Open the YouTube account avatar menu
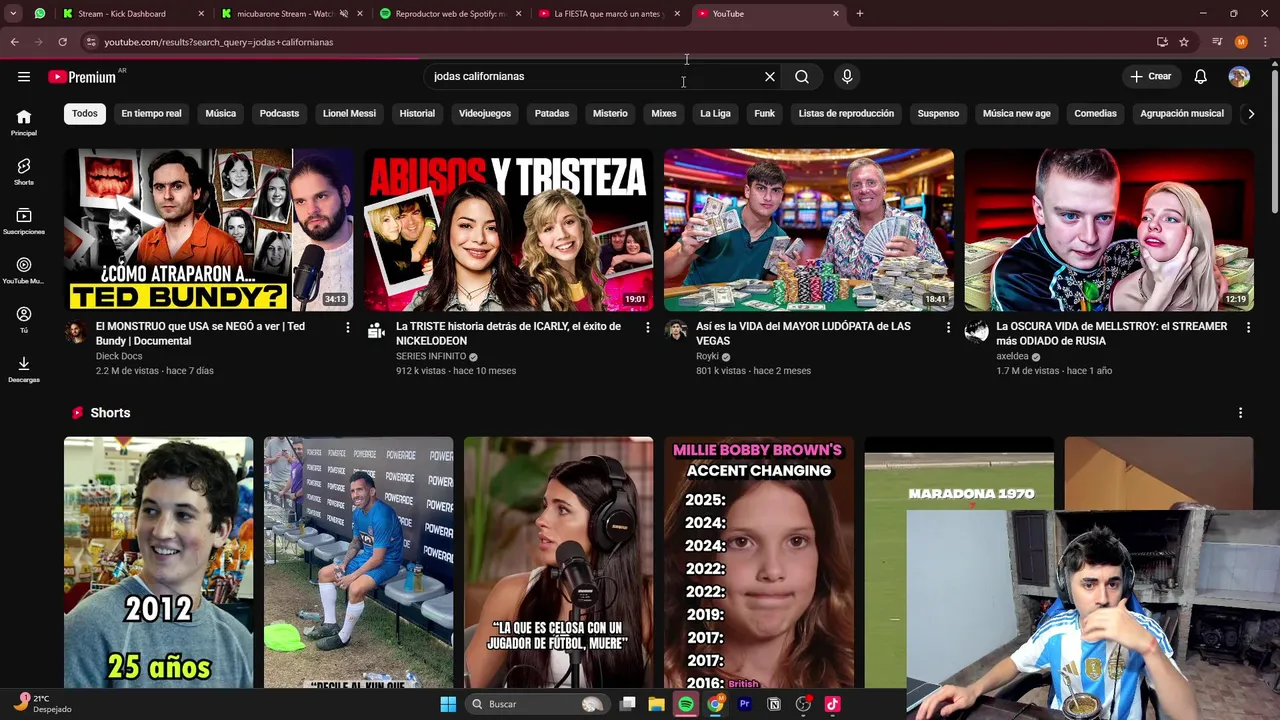The height and width of the screenshot is (720, 1280). tap(1239, 77)
